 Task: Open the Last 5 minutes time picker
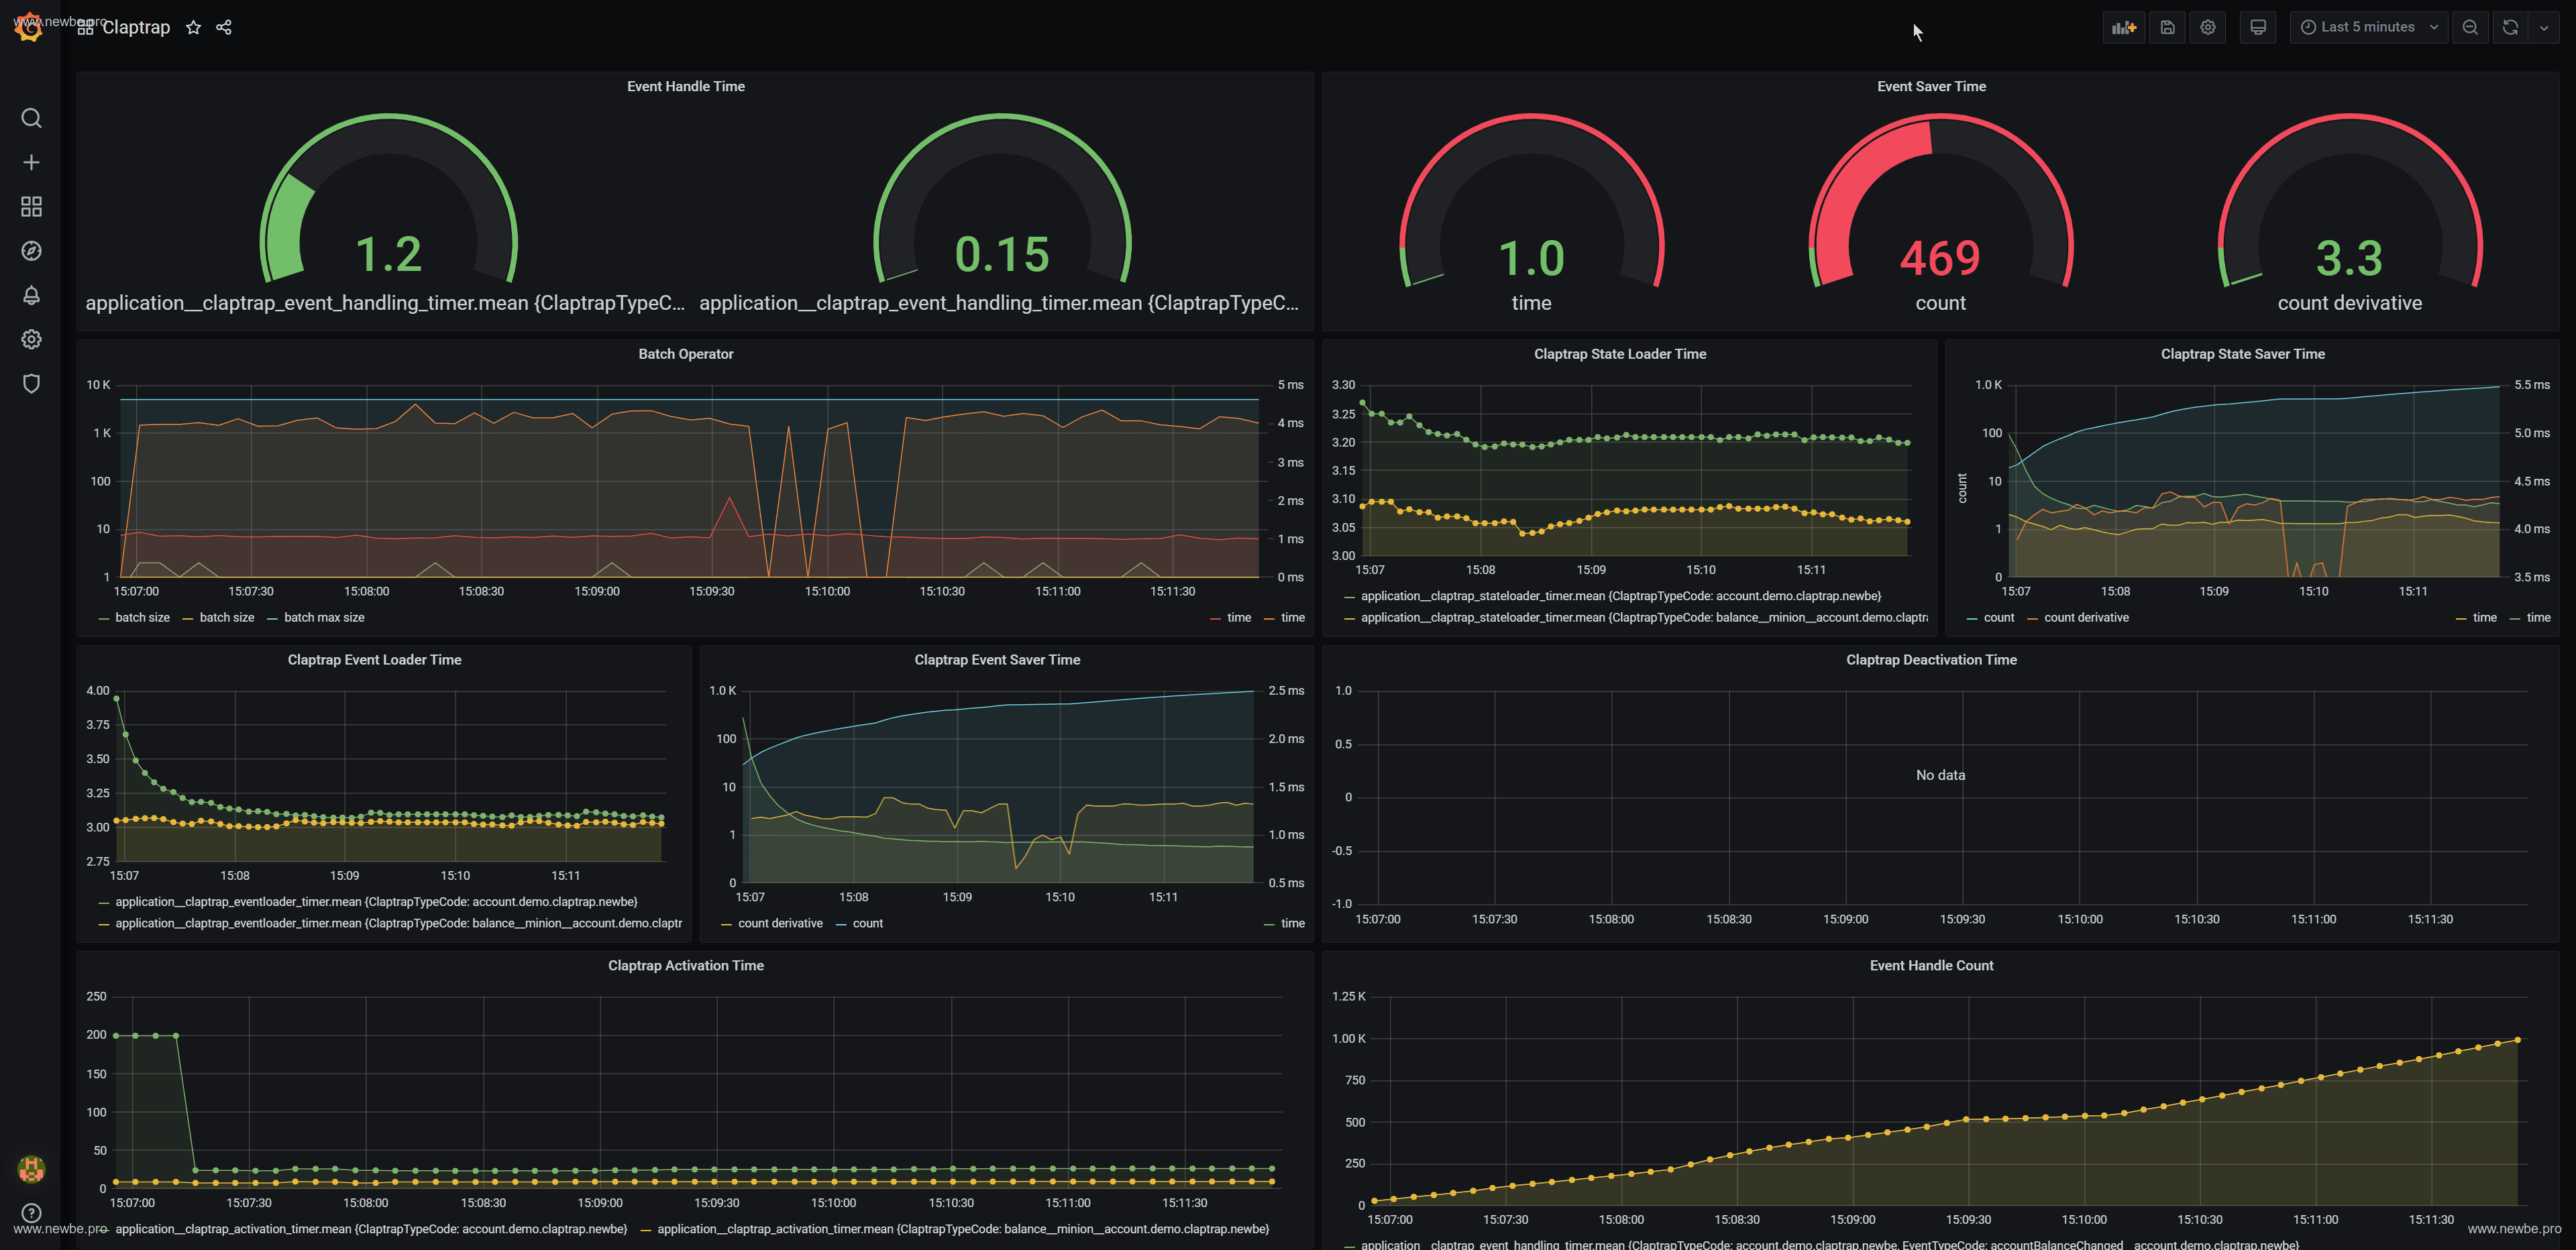click(x=2367, y=27)
